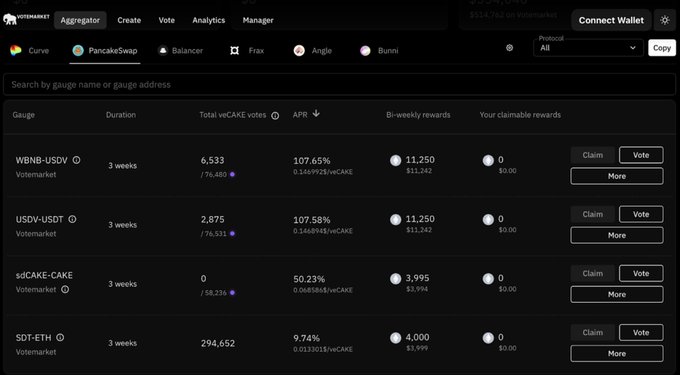
Task: Click the 6,533 votes value
Action: coord(212,160)
